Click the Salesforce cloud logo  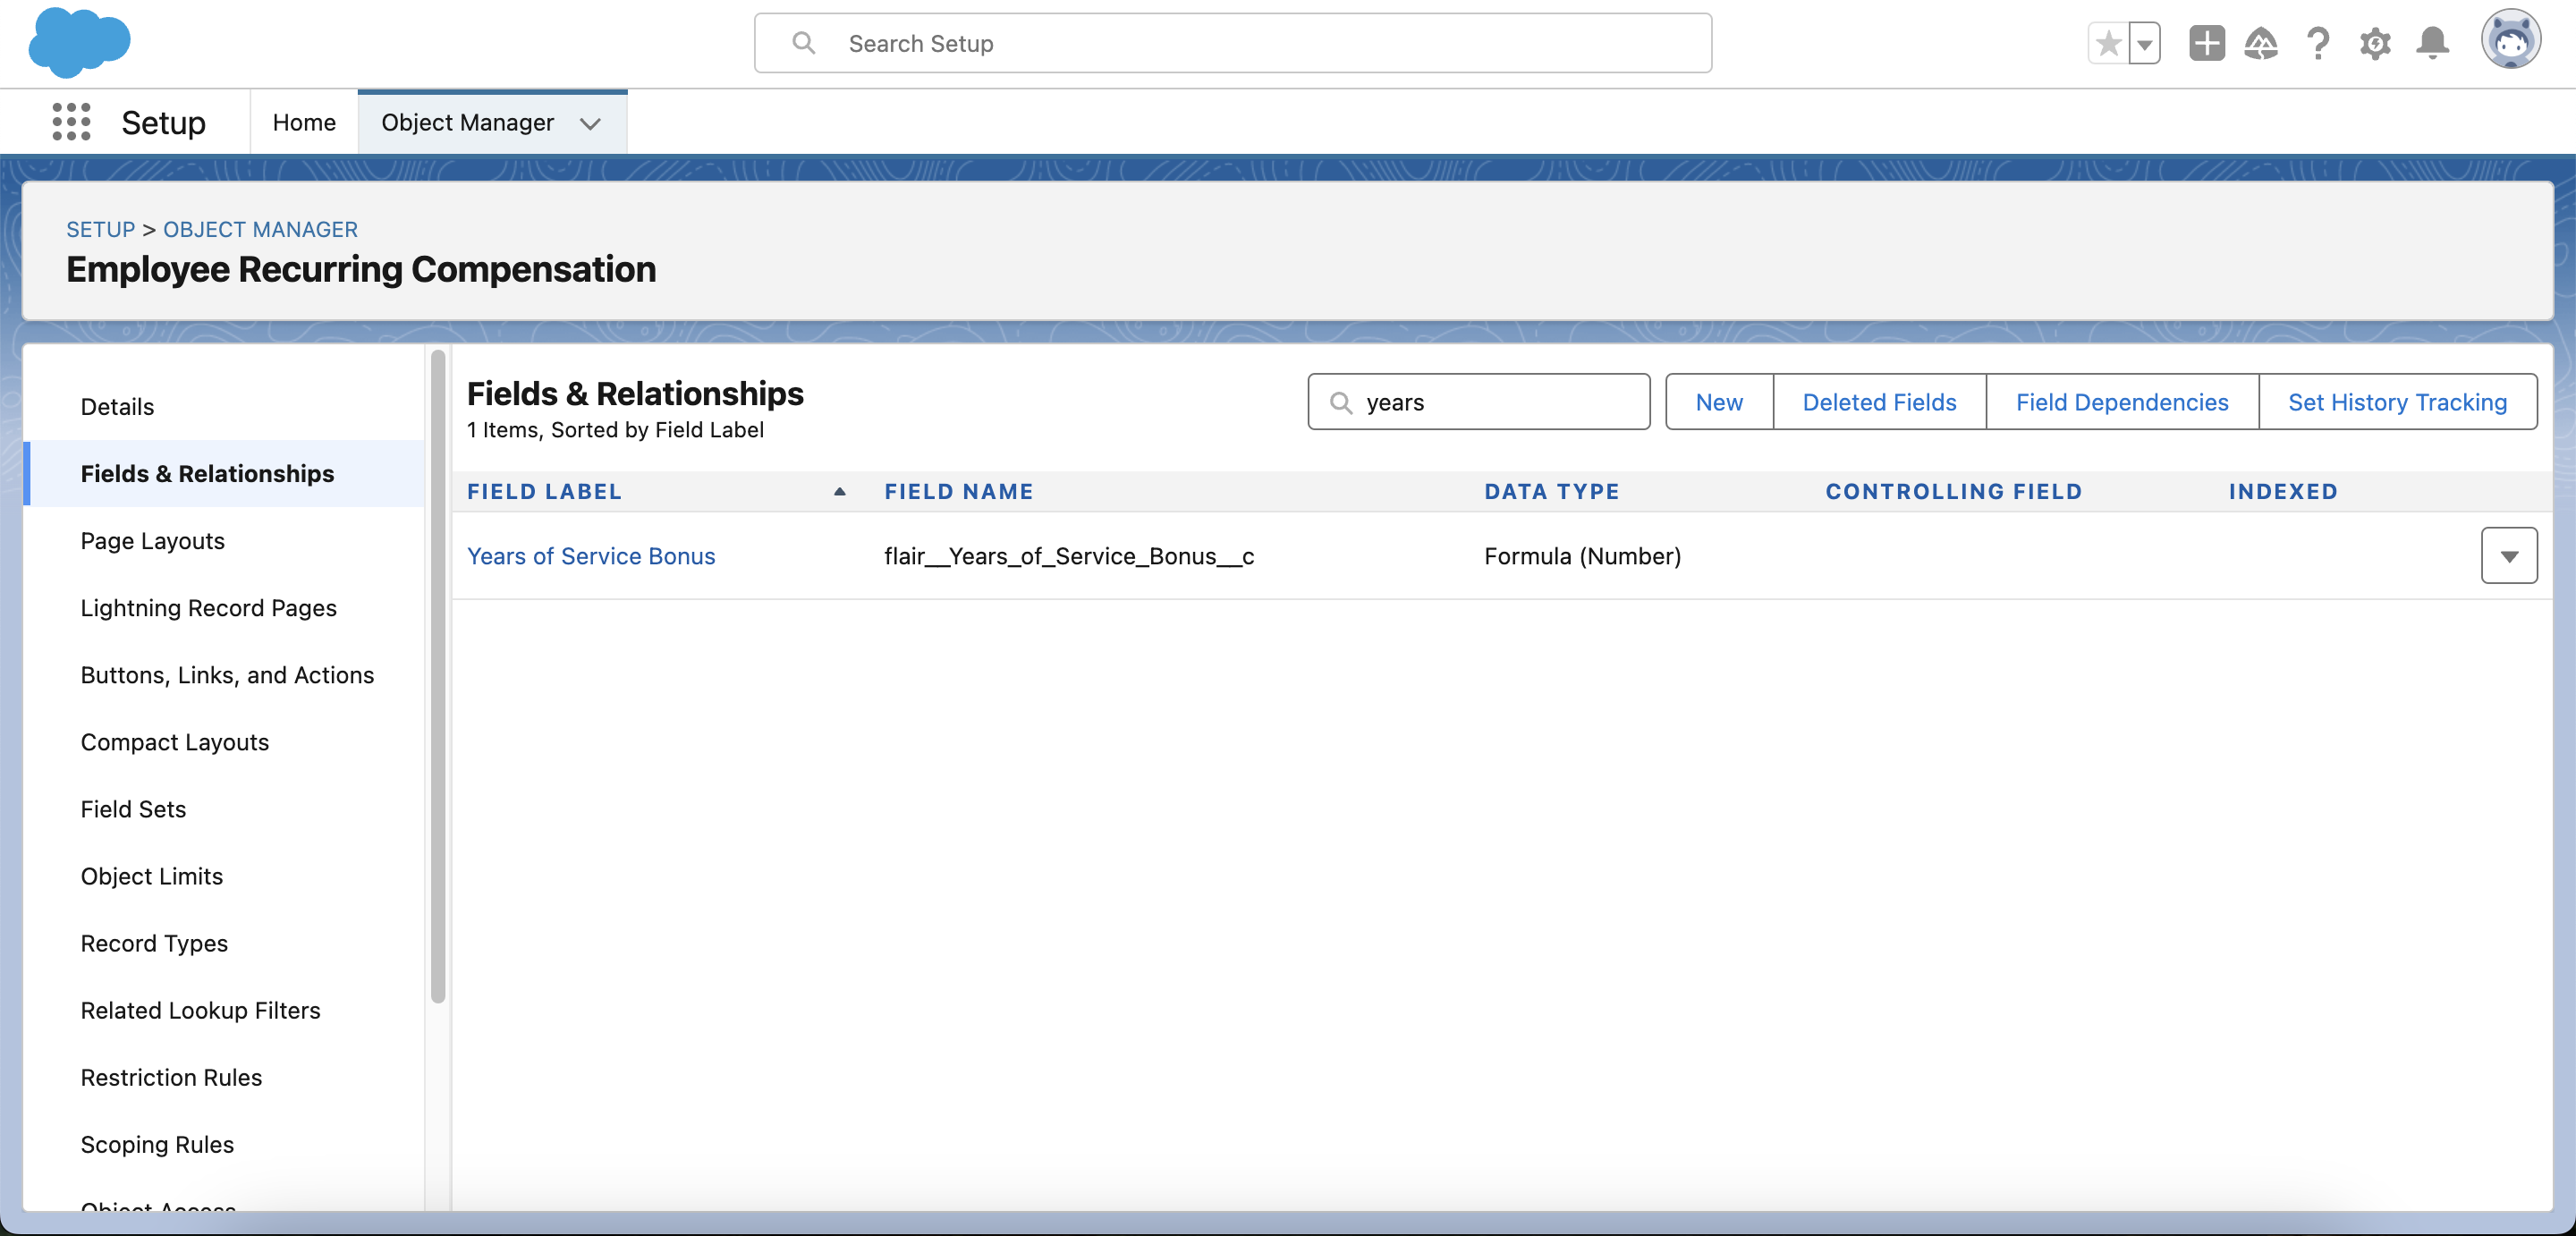tap(80, 42)
